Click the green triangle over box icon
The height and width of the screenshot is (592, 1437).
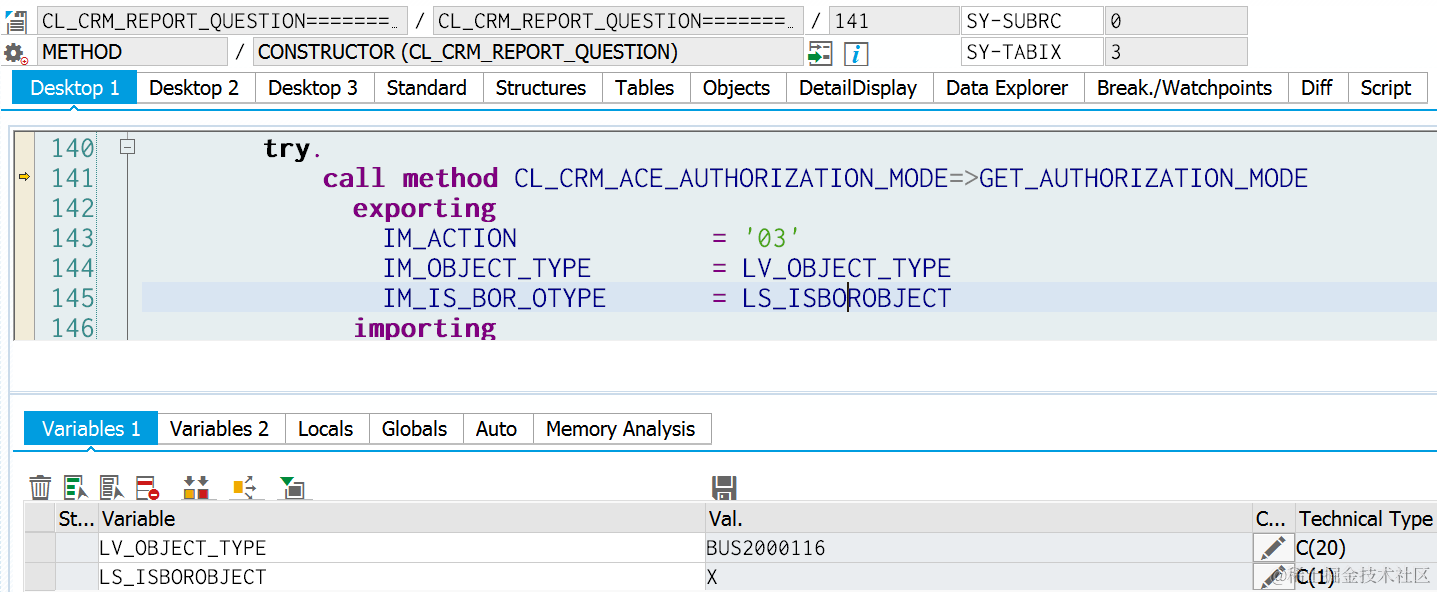coord(293,487)
